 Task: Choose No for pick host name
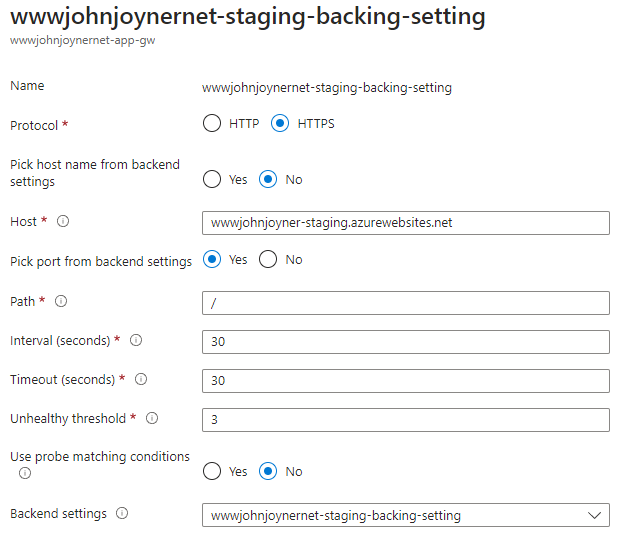tap(268, 180)
